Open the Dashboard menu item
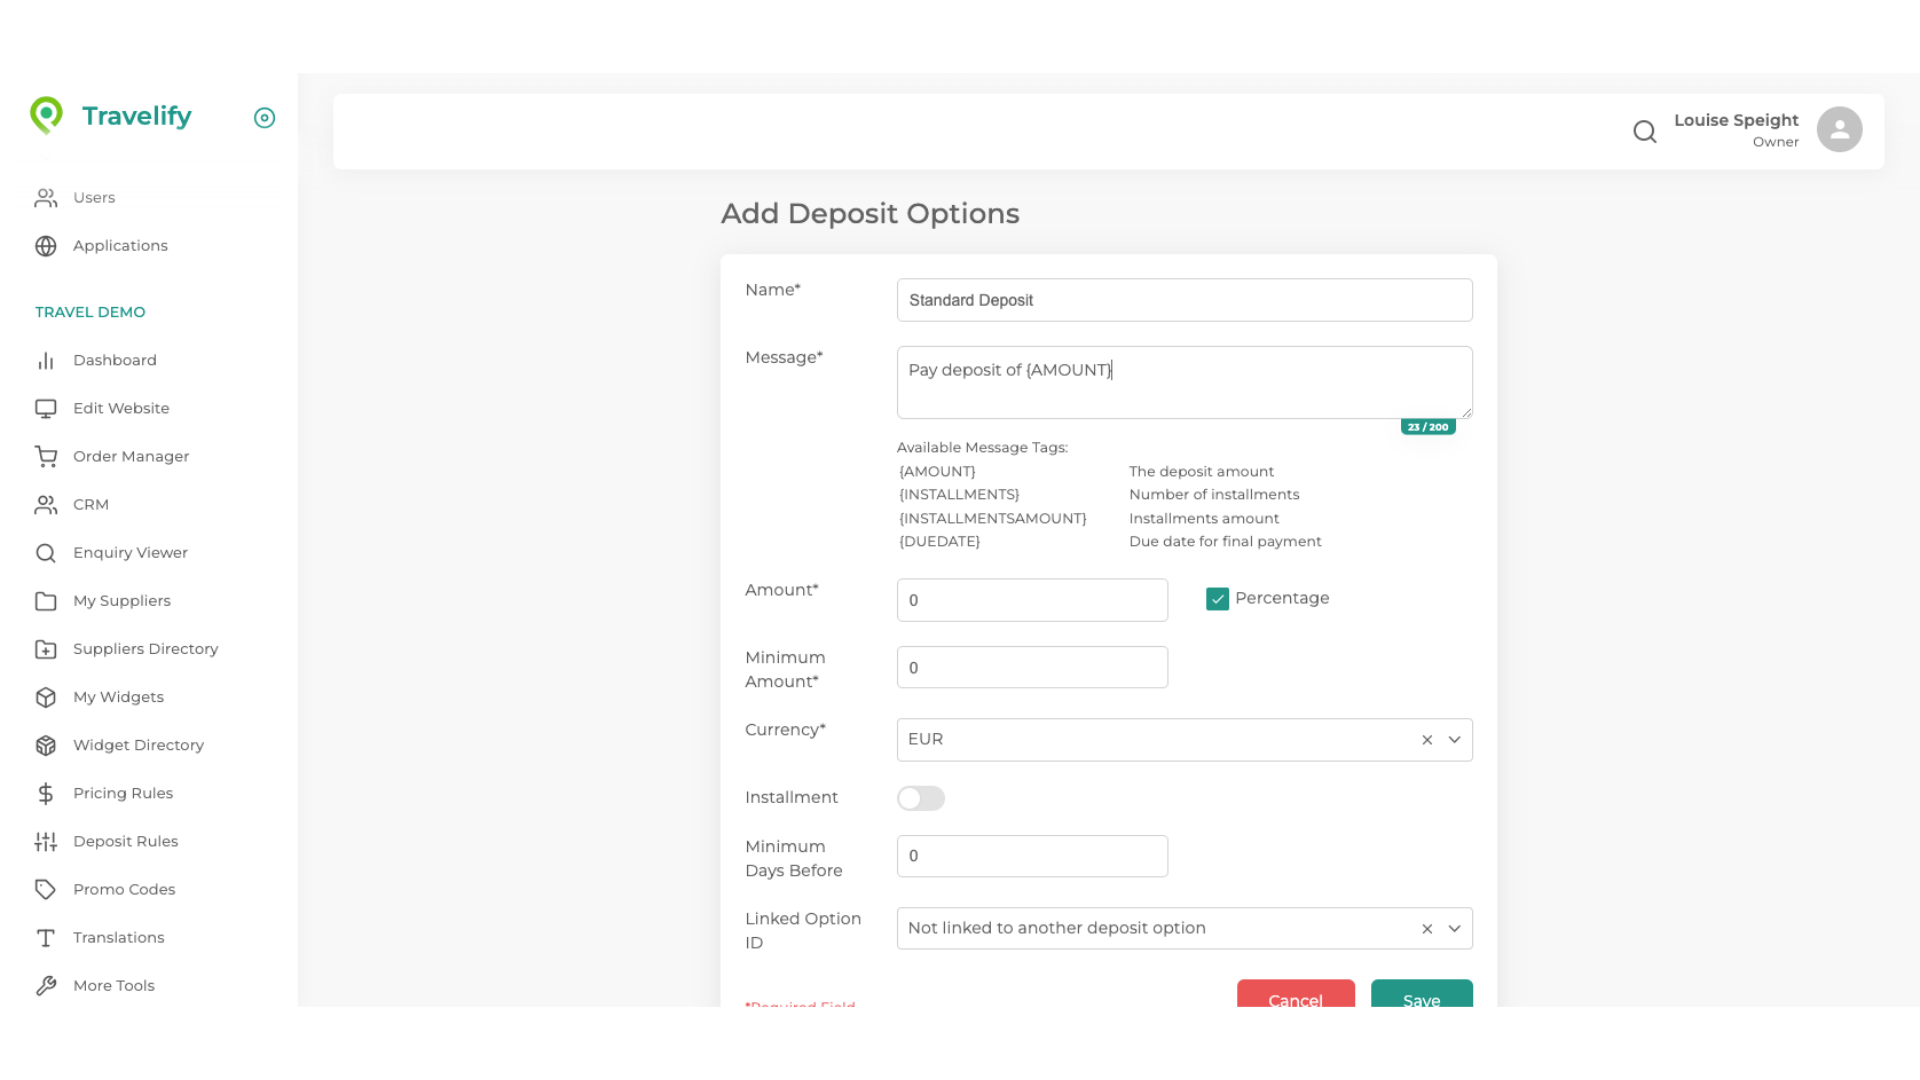This screenshot has height=1080, width=1920. 114,360
